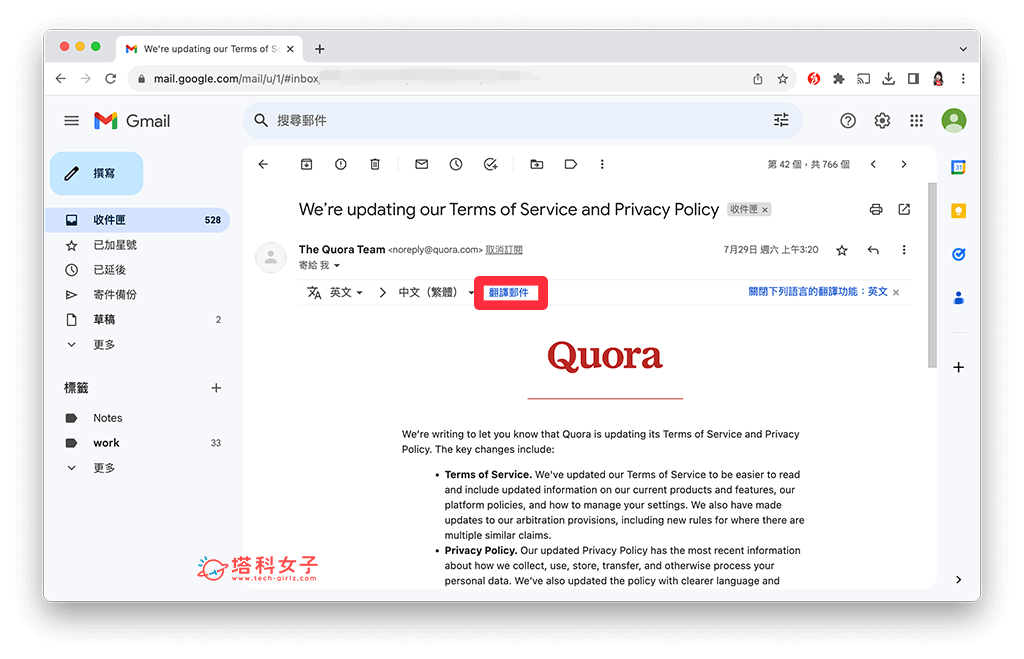The height and width of the screenshot is (659, 1024).
Task: Show recipient details dropdown next to 寄給 我
Action: 337,266
